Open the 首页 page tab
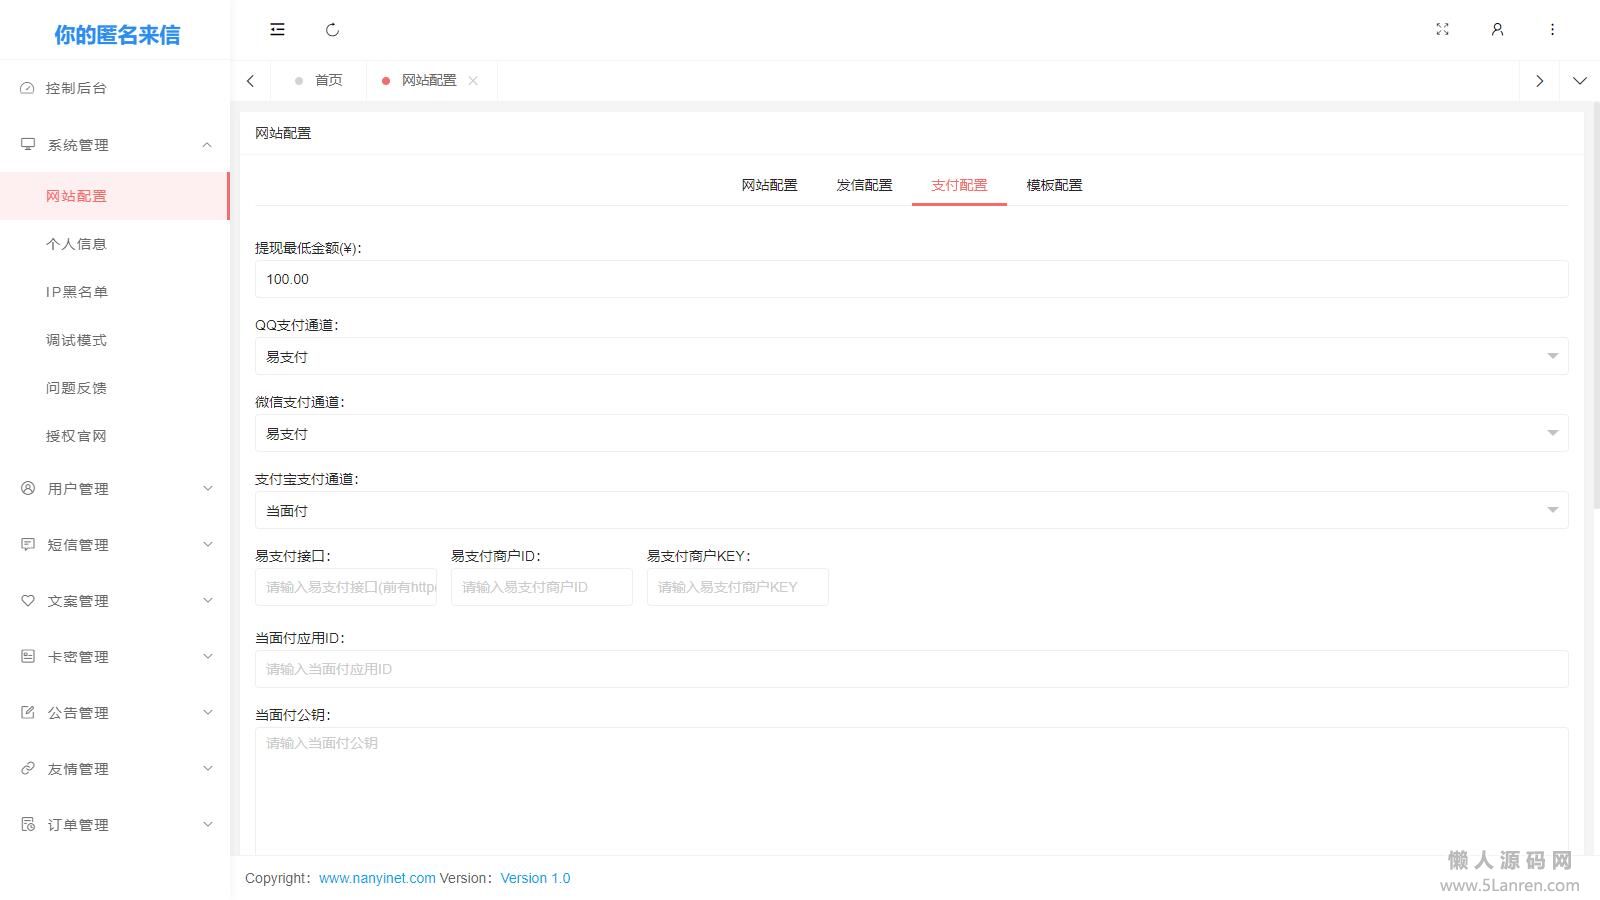The image size is (1600, 900). 328,81
